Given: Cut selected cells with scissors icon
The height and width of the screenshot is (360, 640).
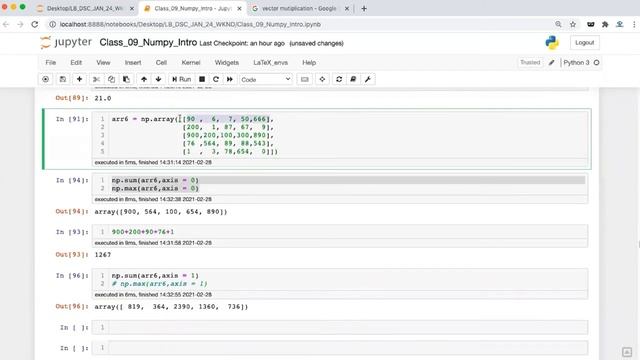Looking at the screenshot, I should point(96,79).
